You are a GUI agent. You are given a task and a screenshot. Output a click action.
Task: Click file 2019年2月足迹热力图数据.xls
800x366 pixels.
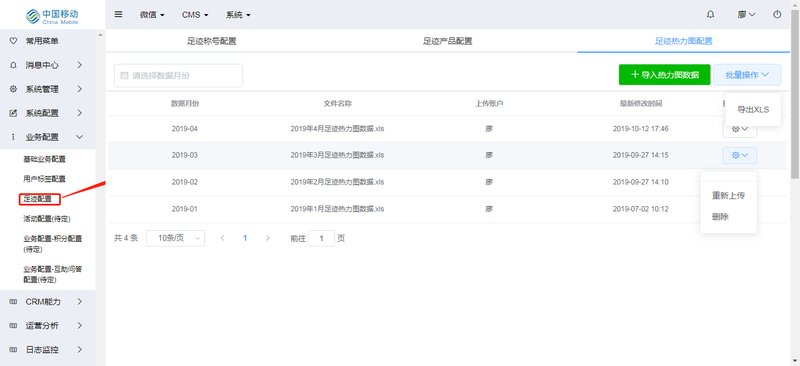(x=337, y=182)
